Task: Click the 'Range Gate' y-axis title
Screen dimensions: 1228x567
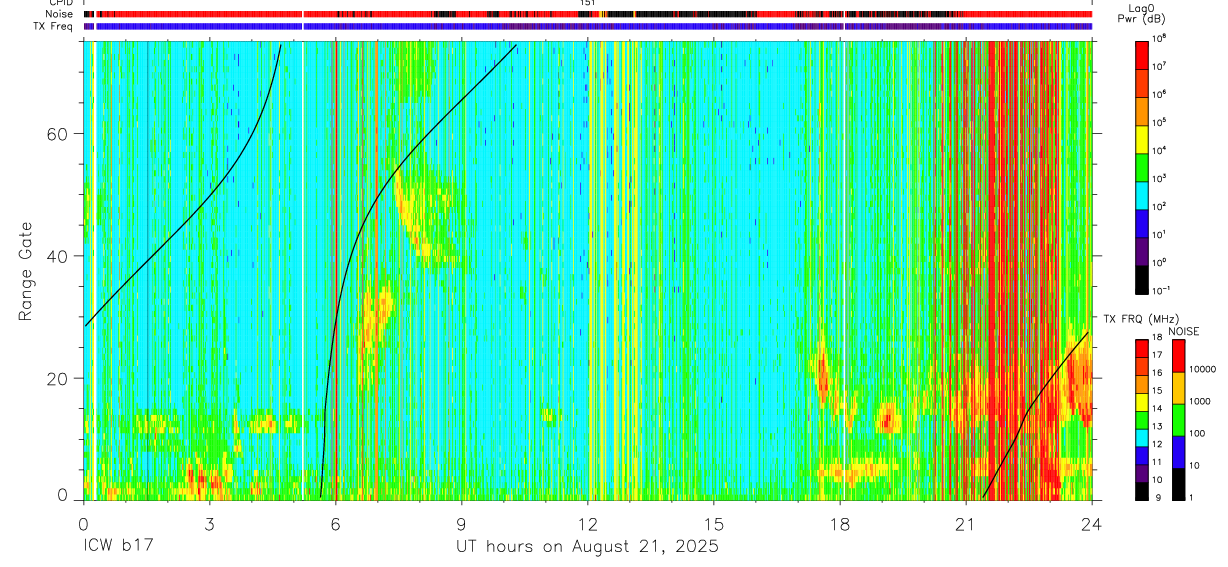Action: [x=26, y=272]
